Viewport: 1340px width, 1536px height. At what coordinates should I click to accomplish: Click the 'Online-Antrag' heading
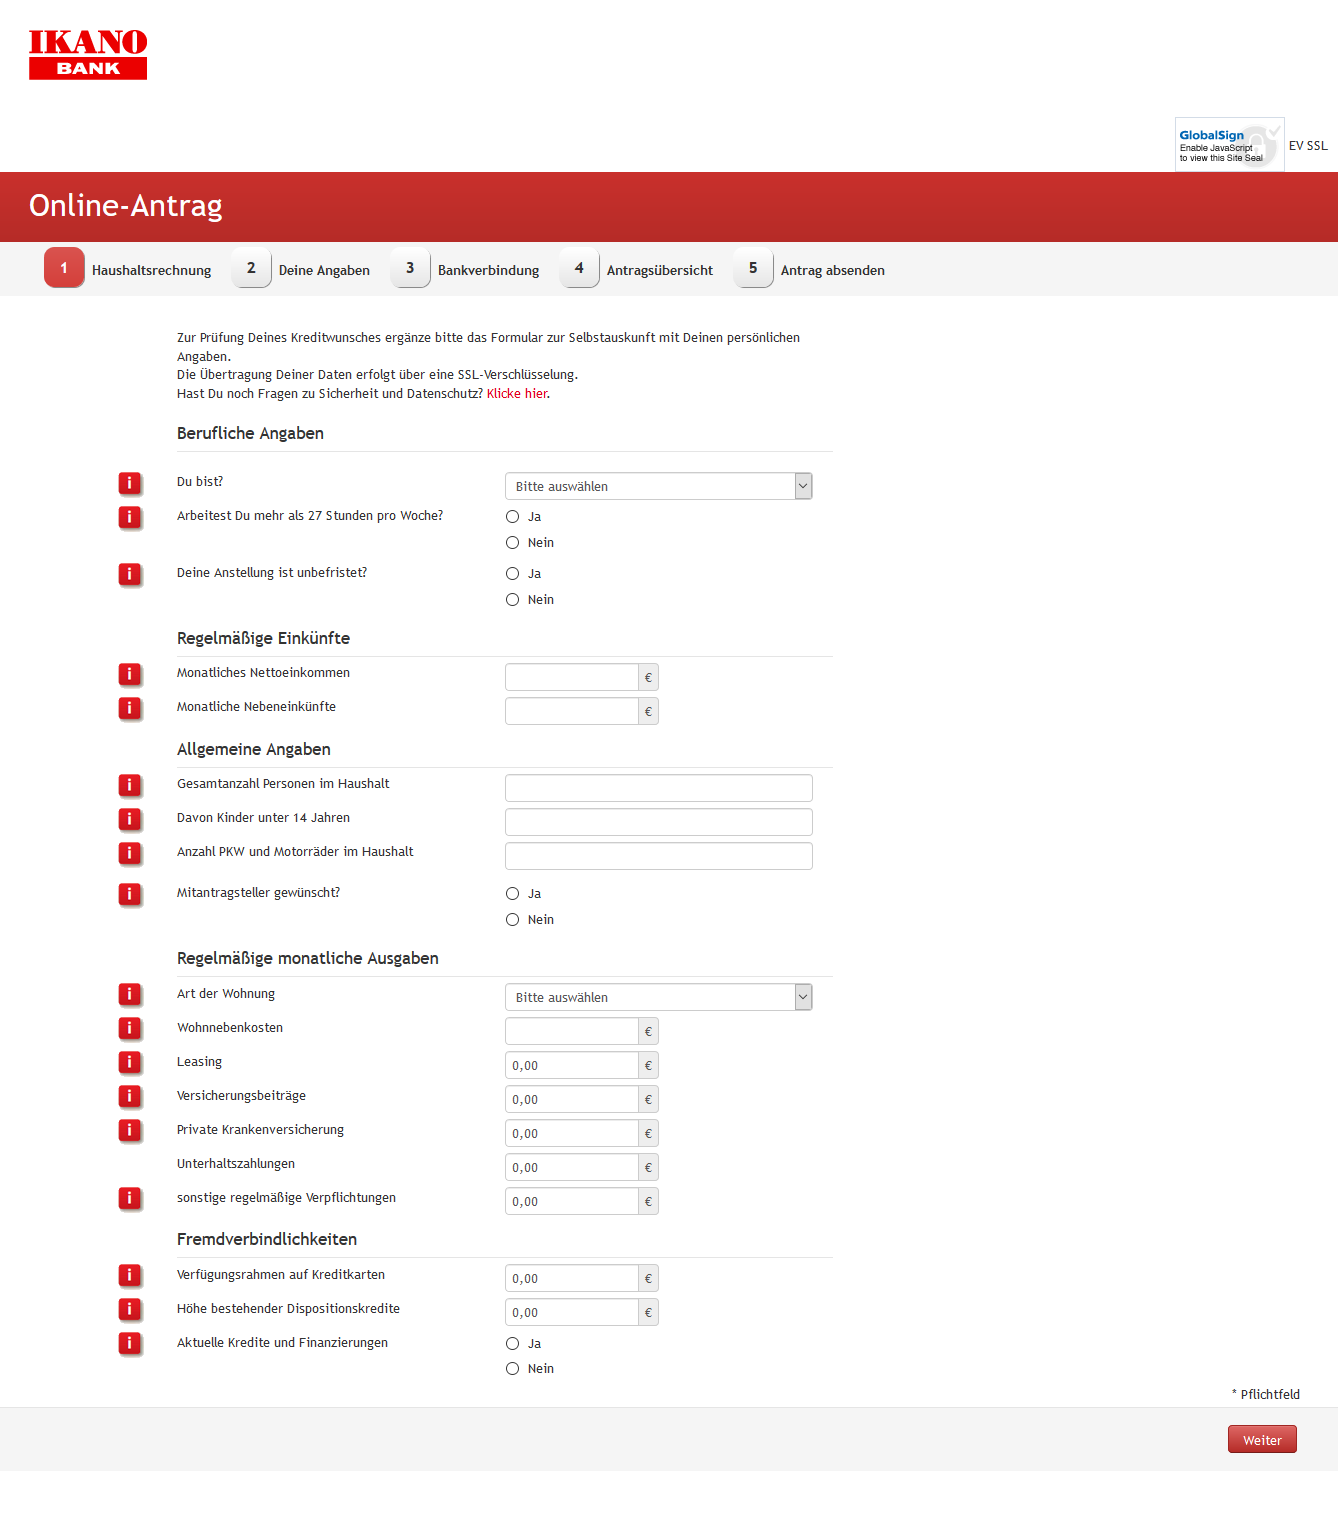point(126,205)
